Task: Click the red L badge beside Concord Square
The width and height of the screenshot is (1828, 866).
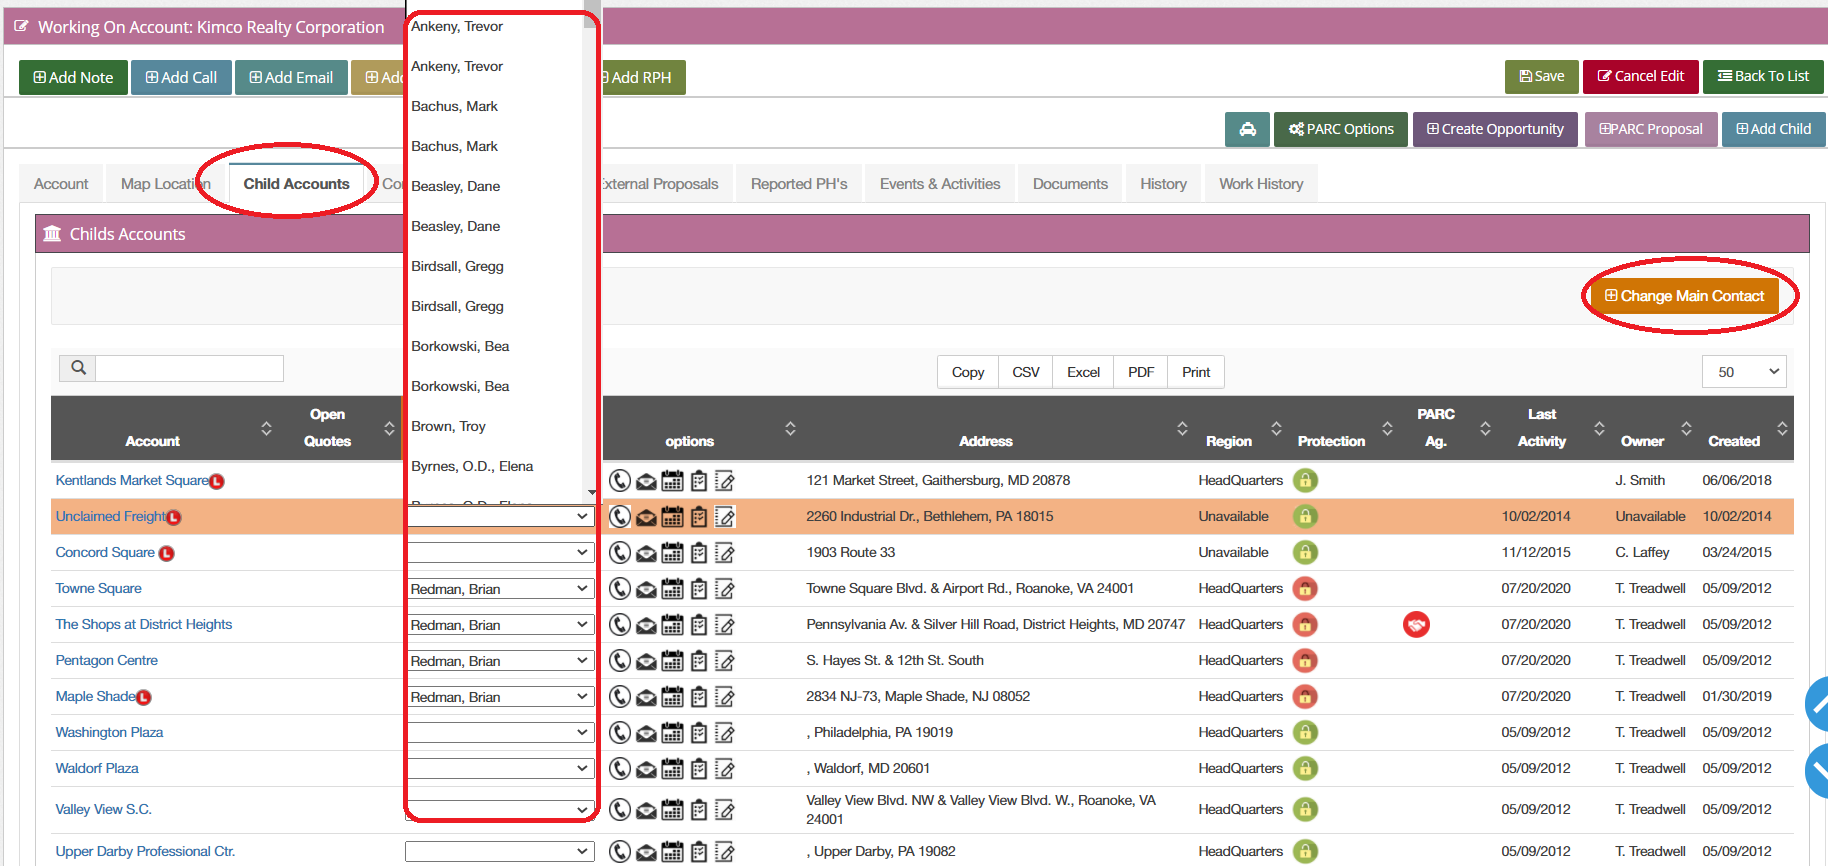Action: pos(167,553)
